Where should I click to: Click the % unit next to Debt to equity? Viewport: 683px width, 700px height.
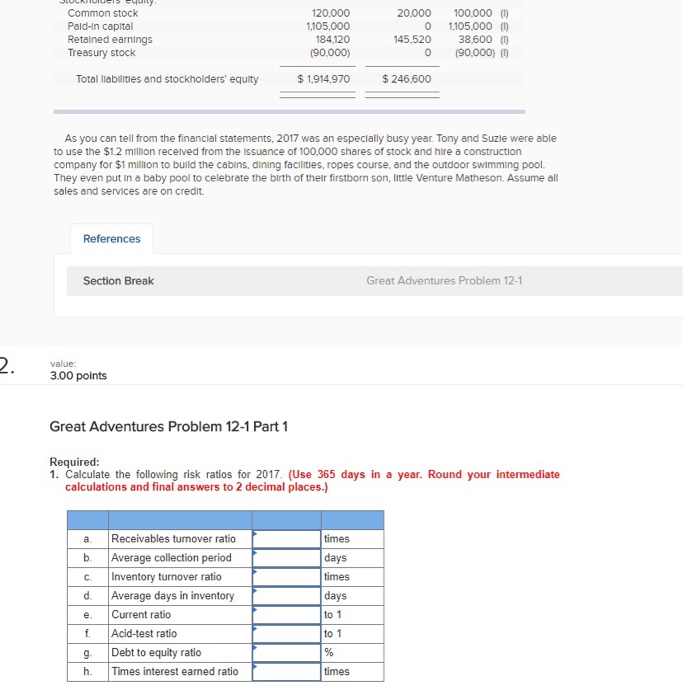pyautogui.click(x=329, y=653)
